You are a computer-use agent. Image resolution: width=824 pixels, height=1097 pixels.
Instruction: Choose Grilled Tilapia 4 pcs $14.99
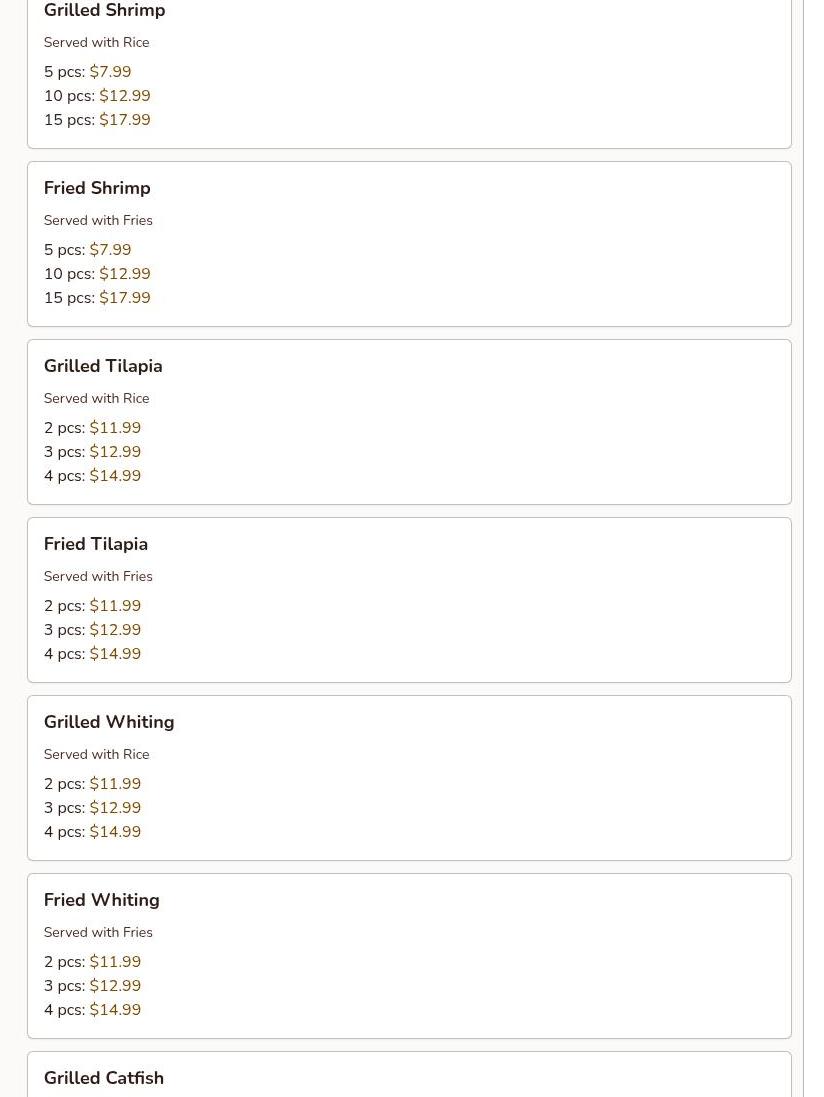pyautogui.click(x=92, y=476)
